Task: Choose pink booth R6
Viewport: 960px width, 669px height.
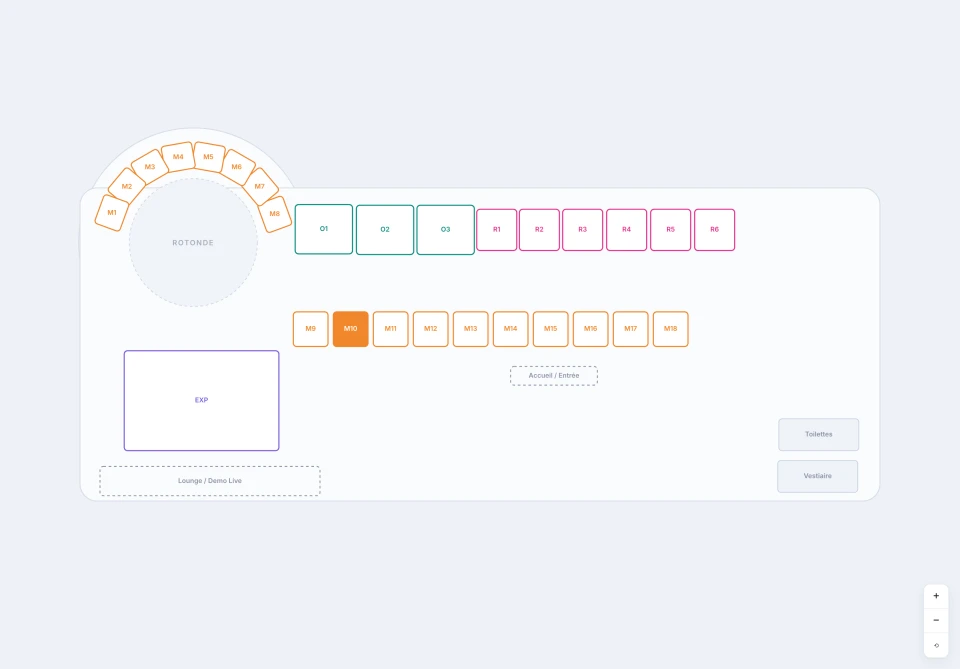Action: [x=714, y=230]
